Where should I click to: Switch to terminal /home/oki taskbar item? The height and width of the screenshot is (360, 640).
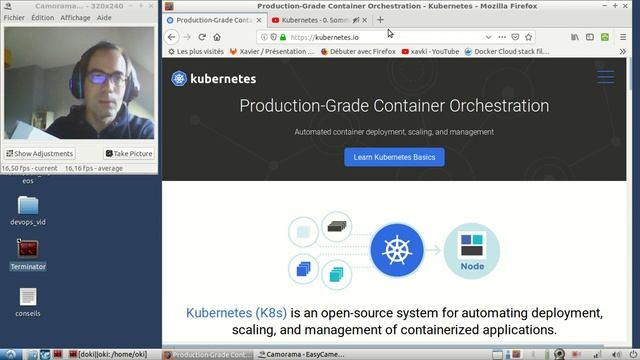(108, 354)
